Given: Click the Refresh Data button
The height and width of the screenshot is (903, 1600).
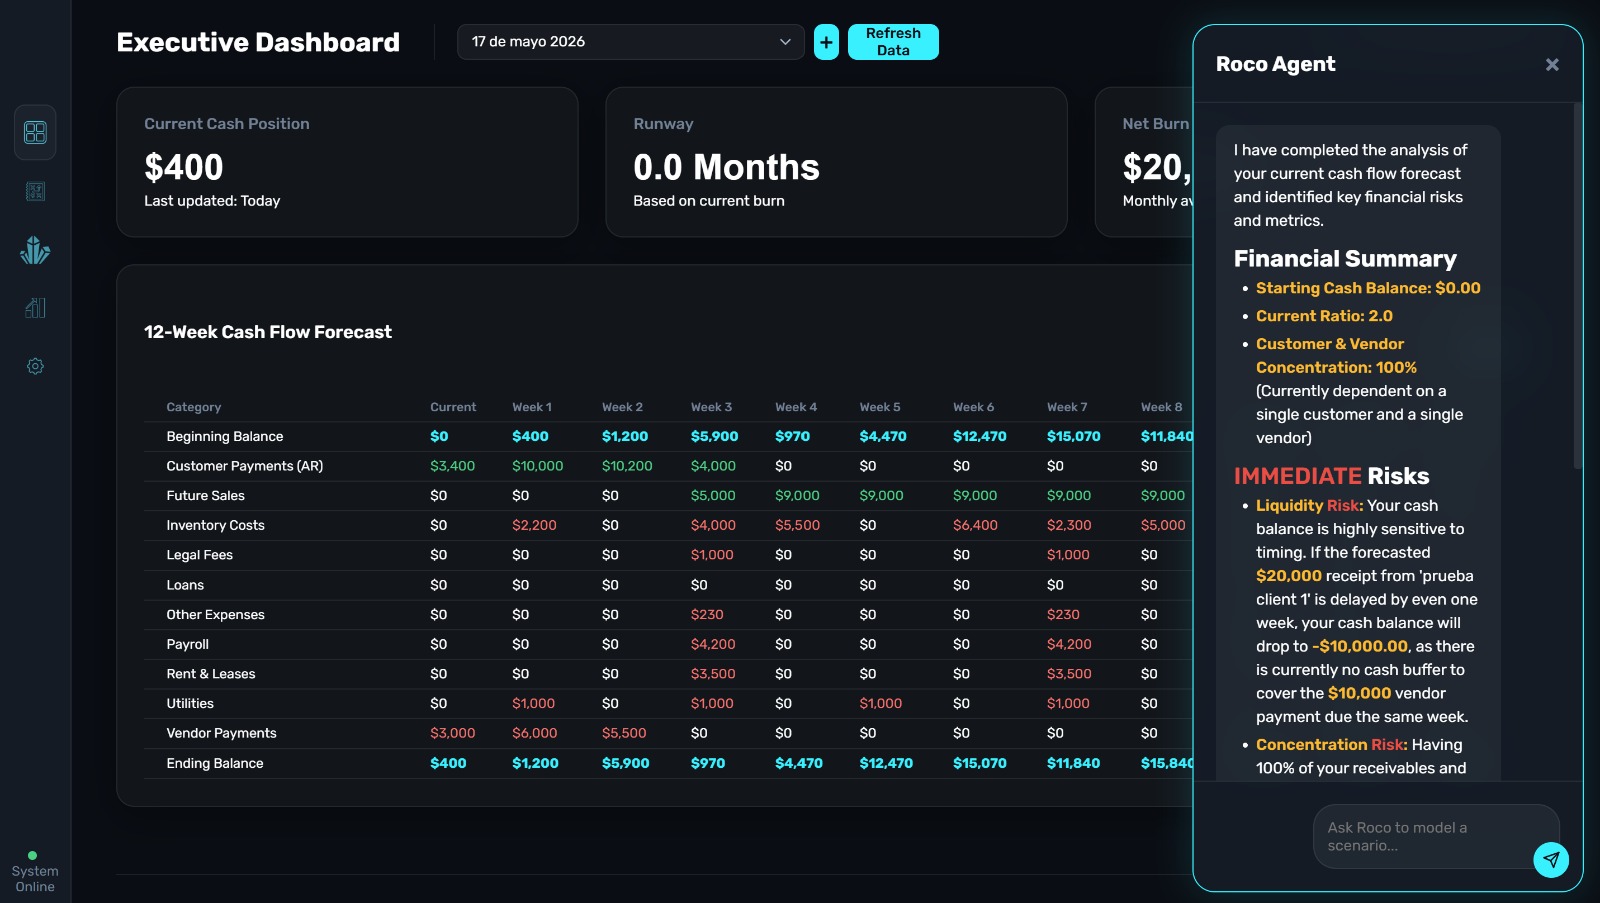Looking at the screenshot, I should pos(893,42).
